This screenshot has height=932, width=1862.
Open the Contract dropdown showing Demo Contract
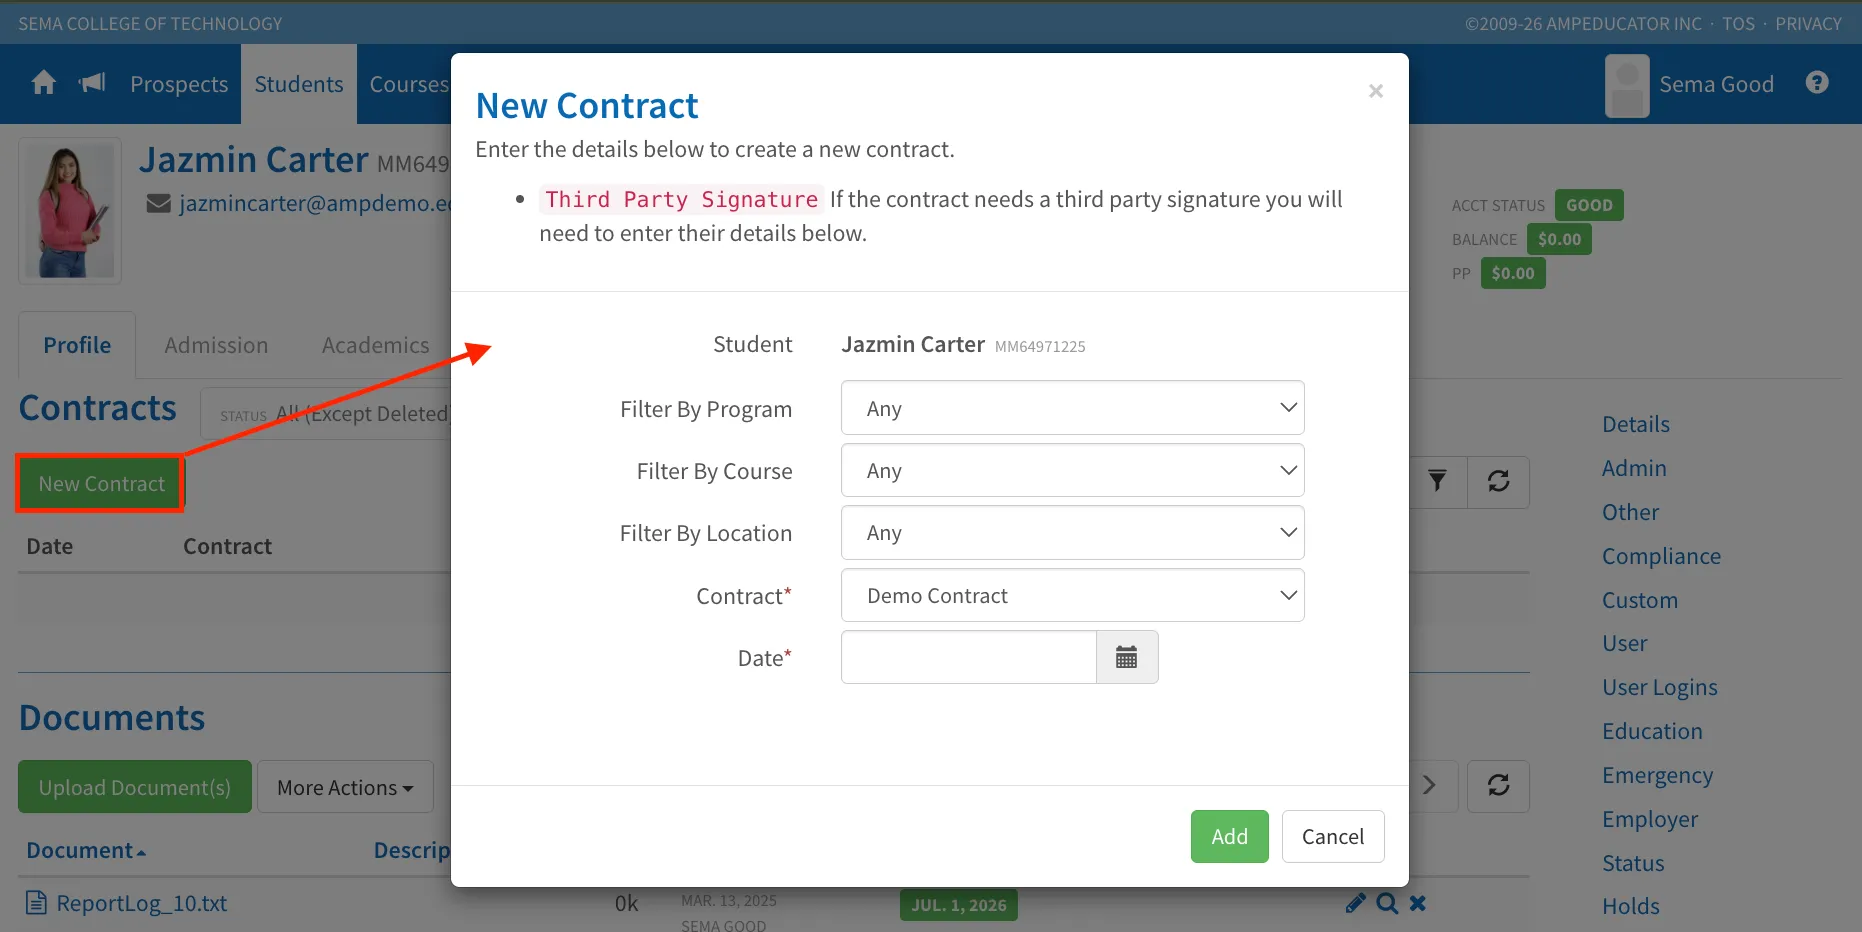(x=1072, y=595)
